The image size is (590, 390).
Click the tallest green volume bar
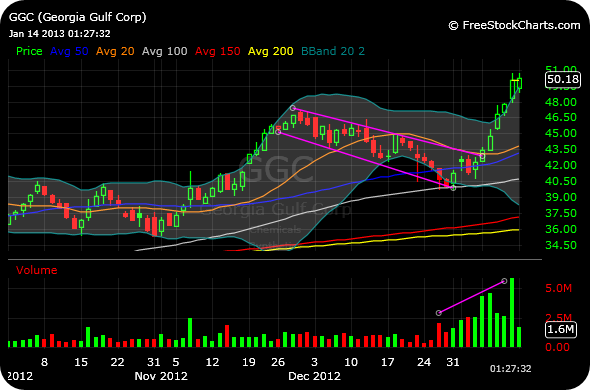[x=512, y=312]
